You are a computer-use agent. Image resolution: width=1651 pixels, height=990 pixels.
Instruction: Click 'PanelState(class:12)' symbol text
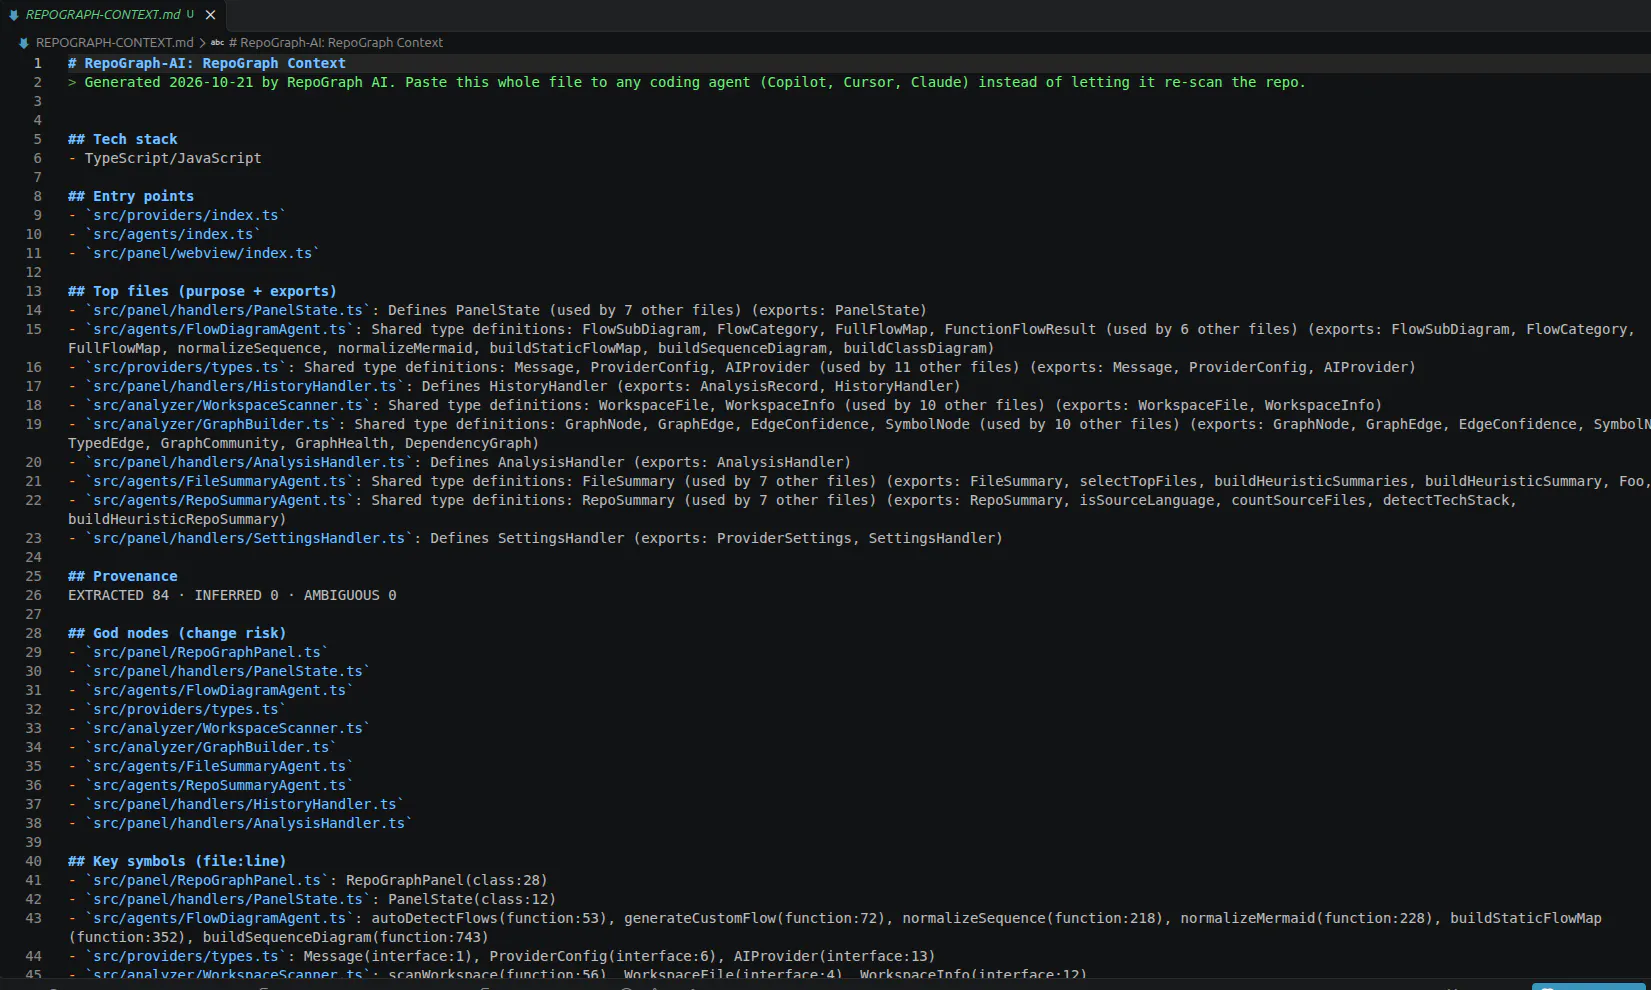(472, 899)
